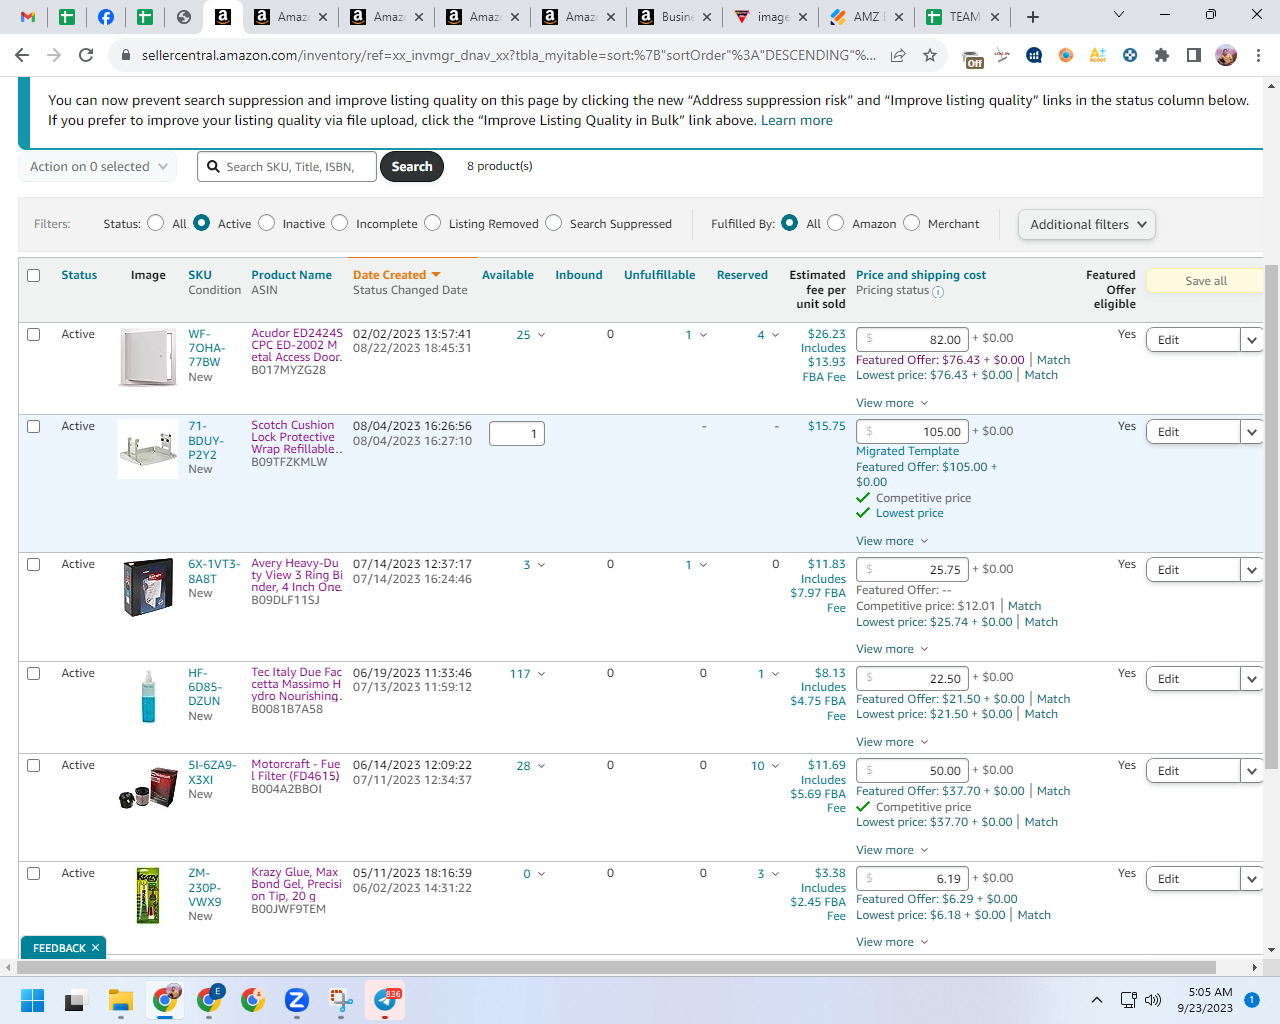Viewport: 1280px width, 1024px height.
Task: Open the Additional filters dropdown
Action: pos(1087,224)
